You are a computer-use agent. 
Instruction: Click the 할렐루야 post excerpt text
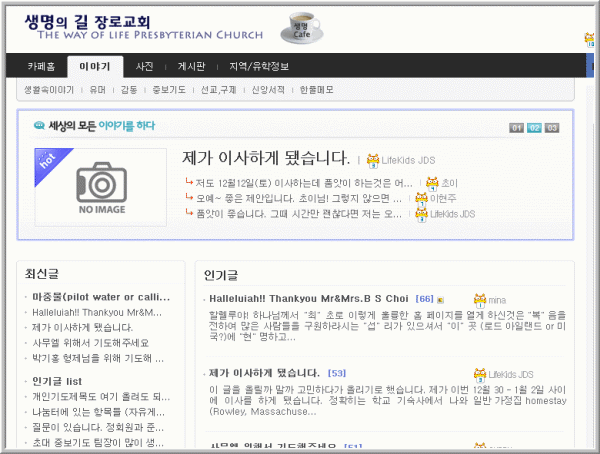click(387, 326)
